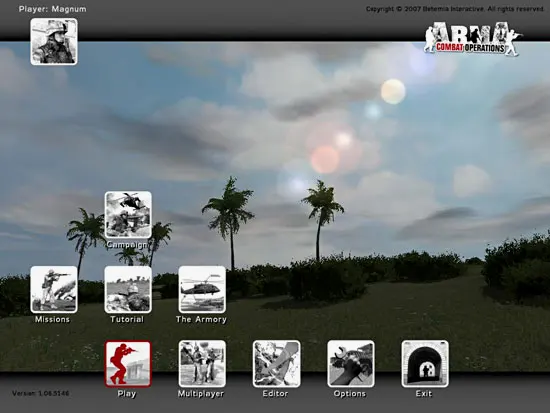Open the Campaign helicopter icon
This screenshot has height=413, width=550.
pyautogui.click(x=128, y=215)
